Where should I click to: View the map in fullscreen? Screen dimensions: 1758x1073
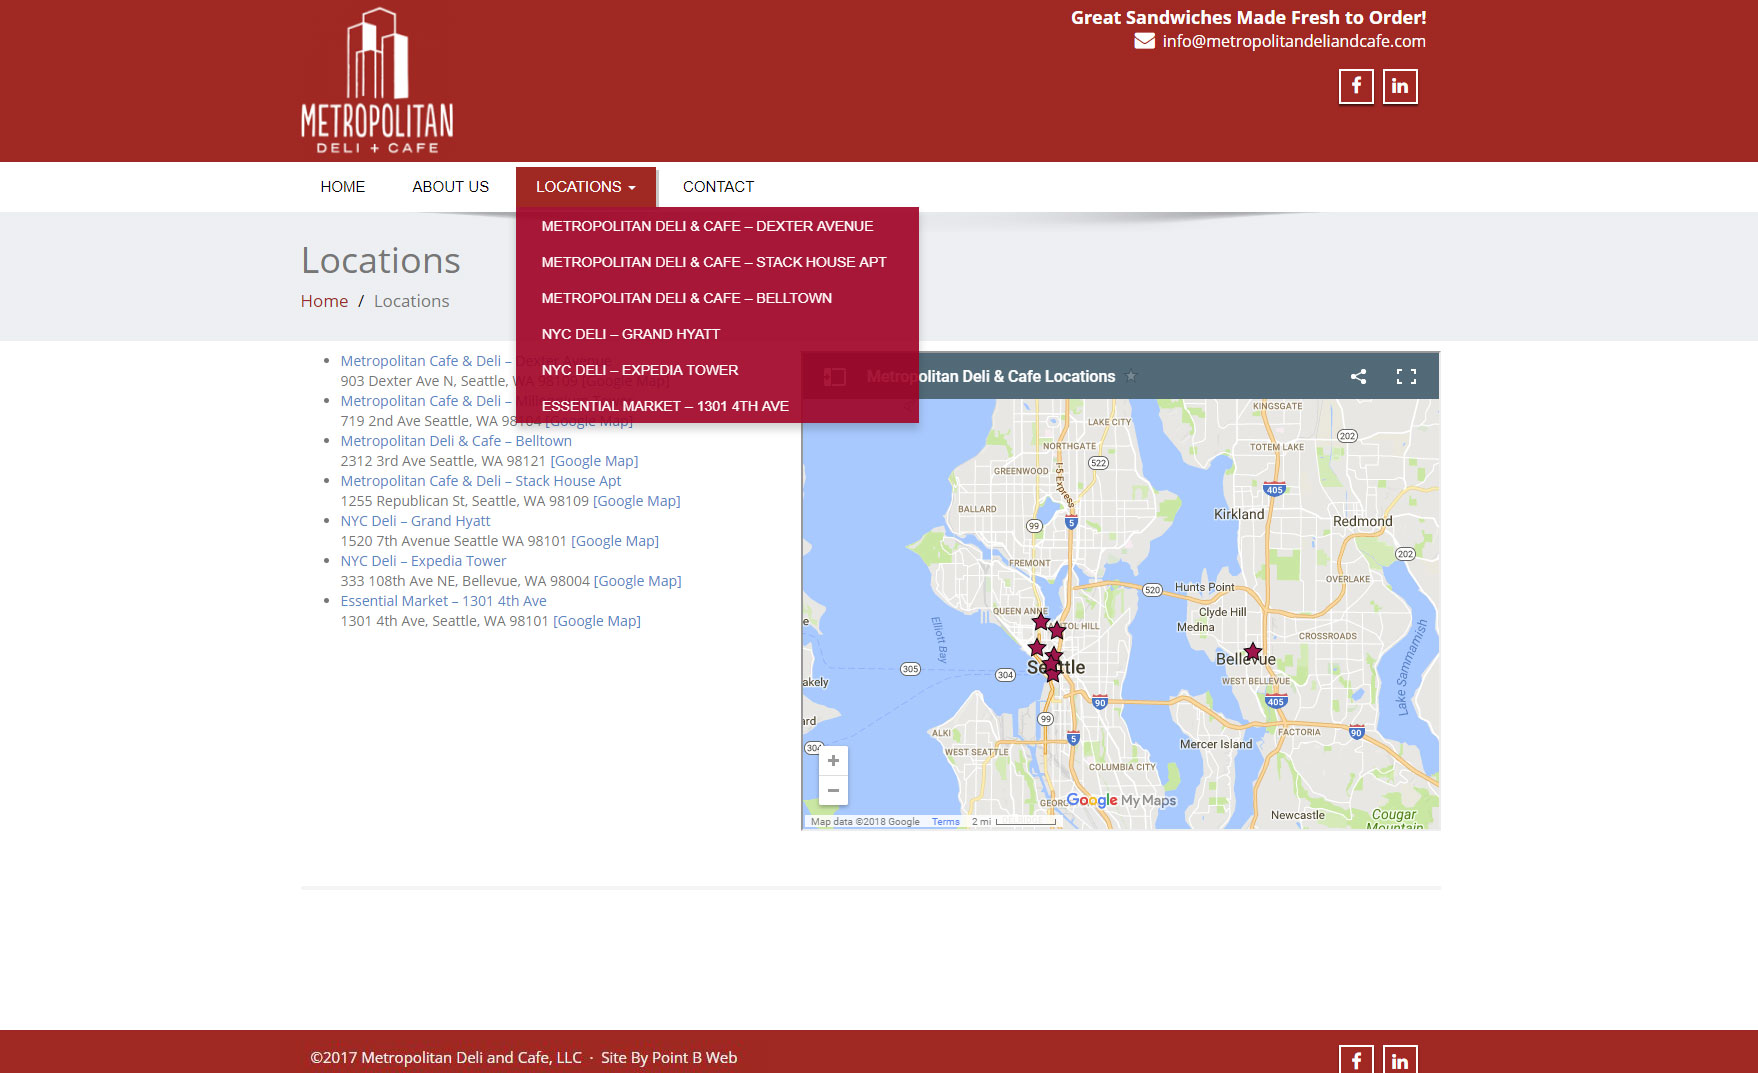click(1406, 376)
